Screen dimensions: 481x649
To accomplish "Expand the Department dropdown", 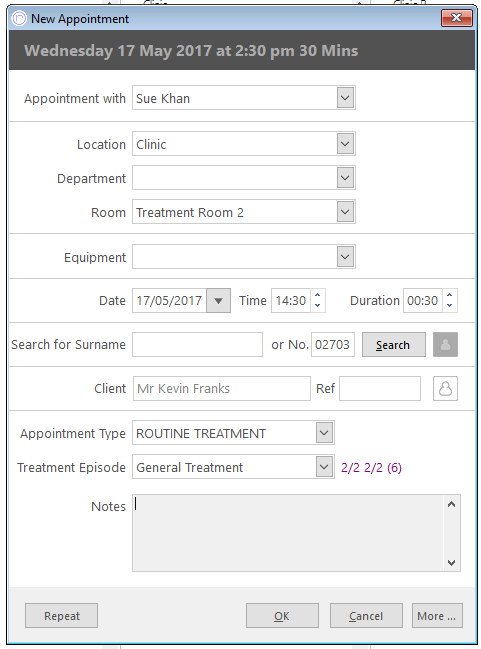I will tap(345, 178).
